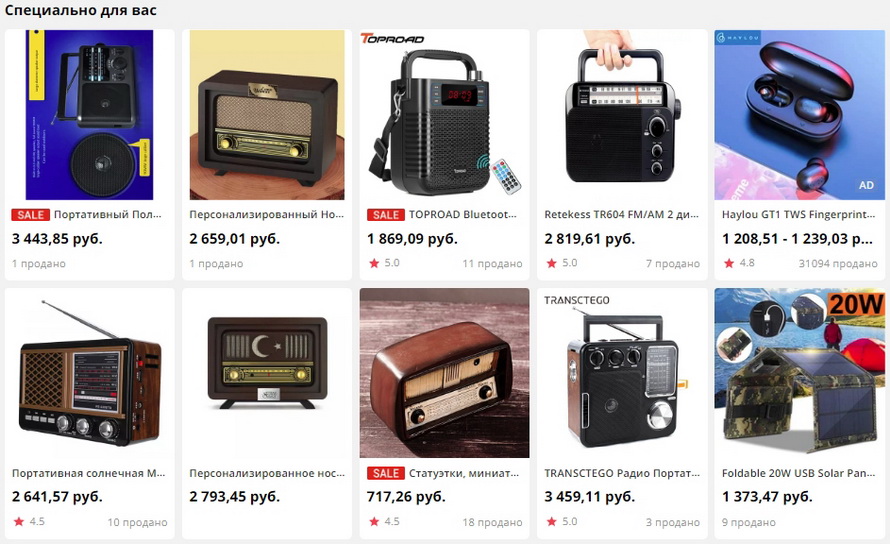Open the blue-background portable radio thumbnail
890x544 pixels.
[x=90, y=115]
